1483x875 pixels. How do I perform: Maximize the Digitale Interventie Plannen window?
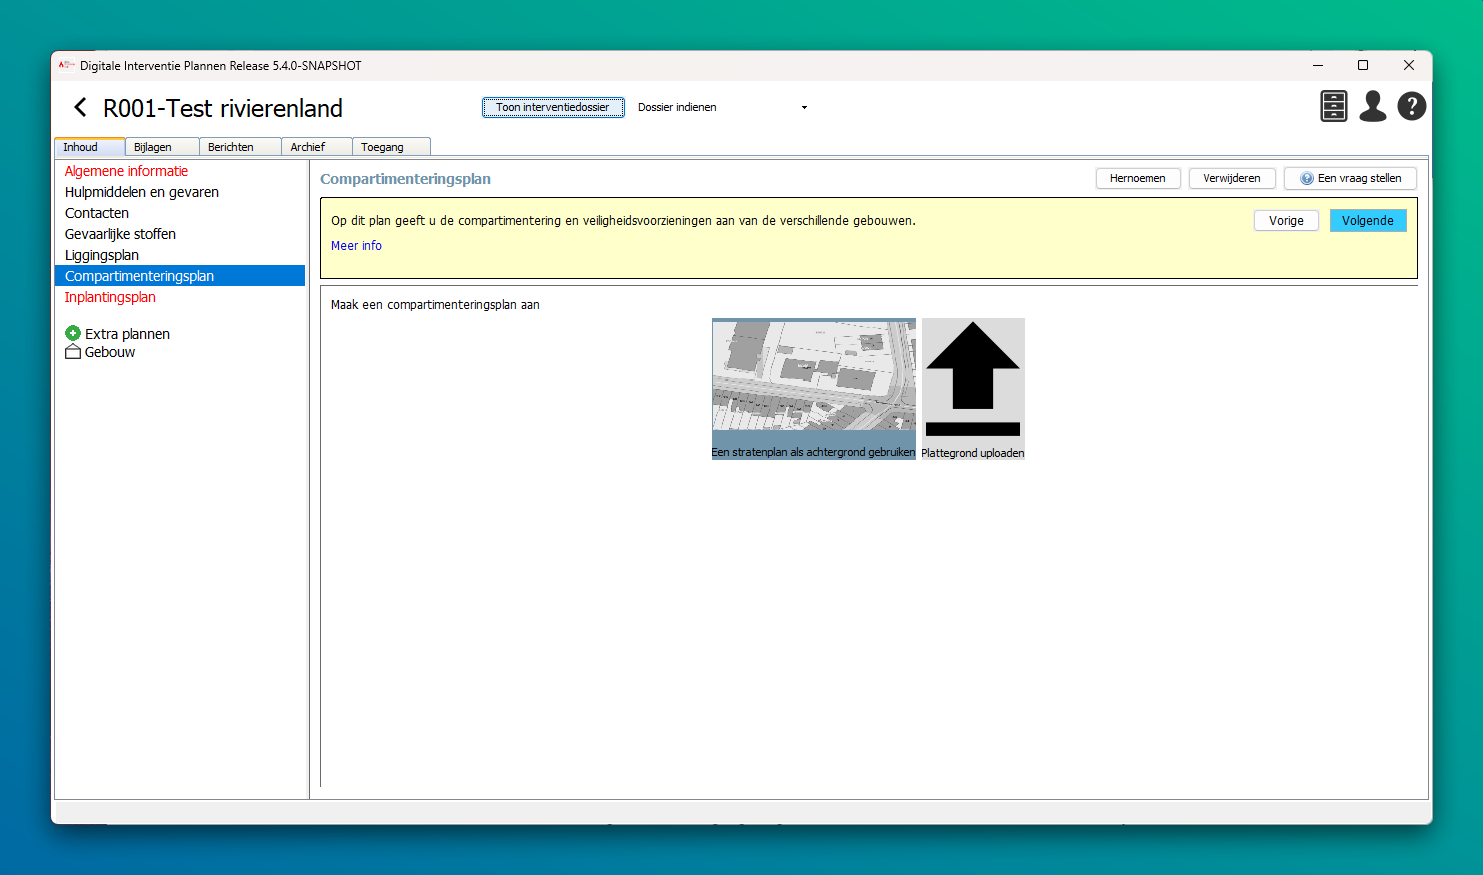(x=1363, y=65)
